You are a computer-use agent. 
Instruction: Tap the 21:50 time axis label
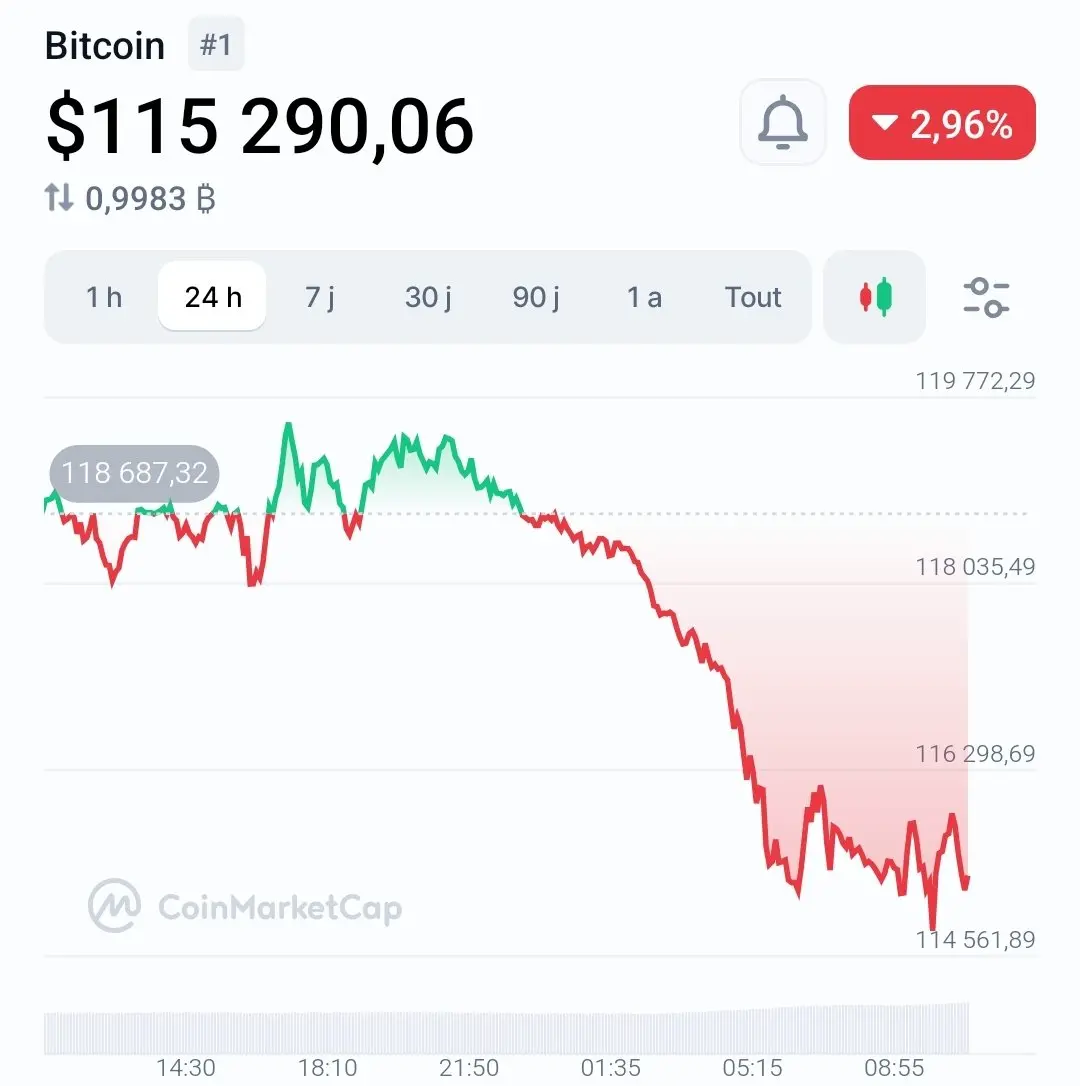(469, 1068)
